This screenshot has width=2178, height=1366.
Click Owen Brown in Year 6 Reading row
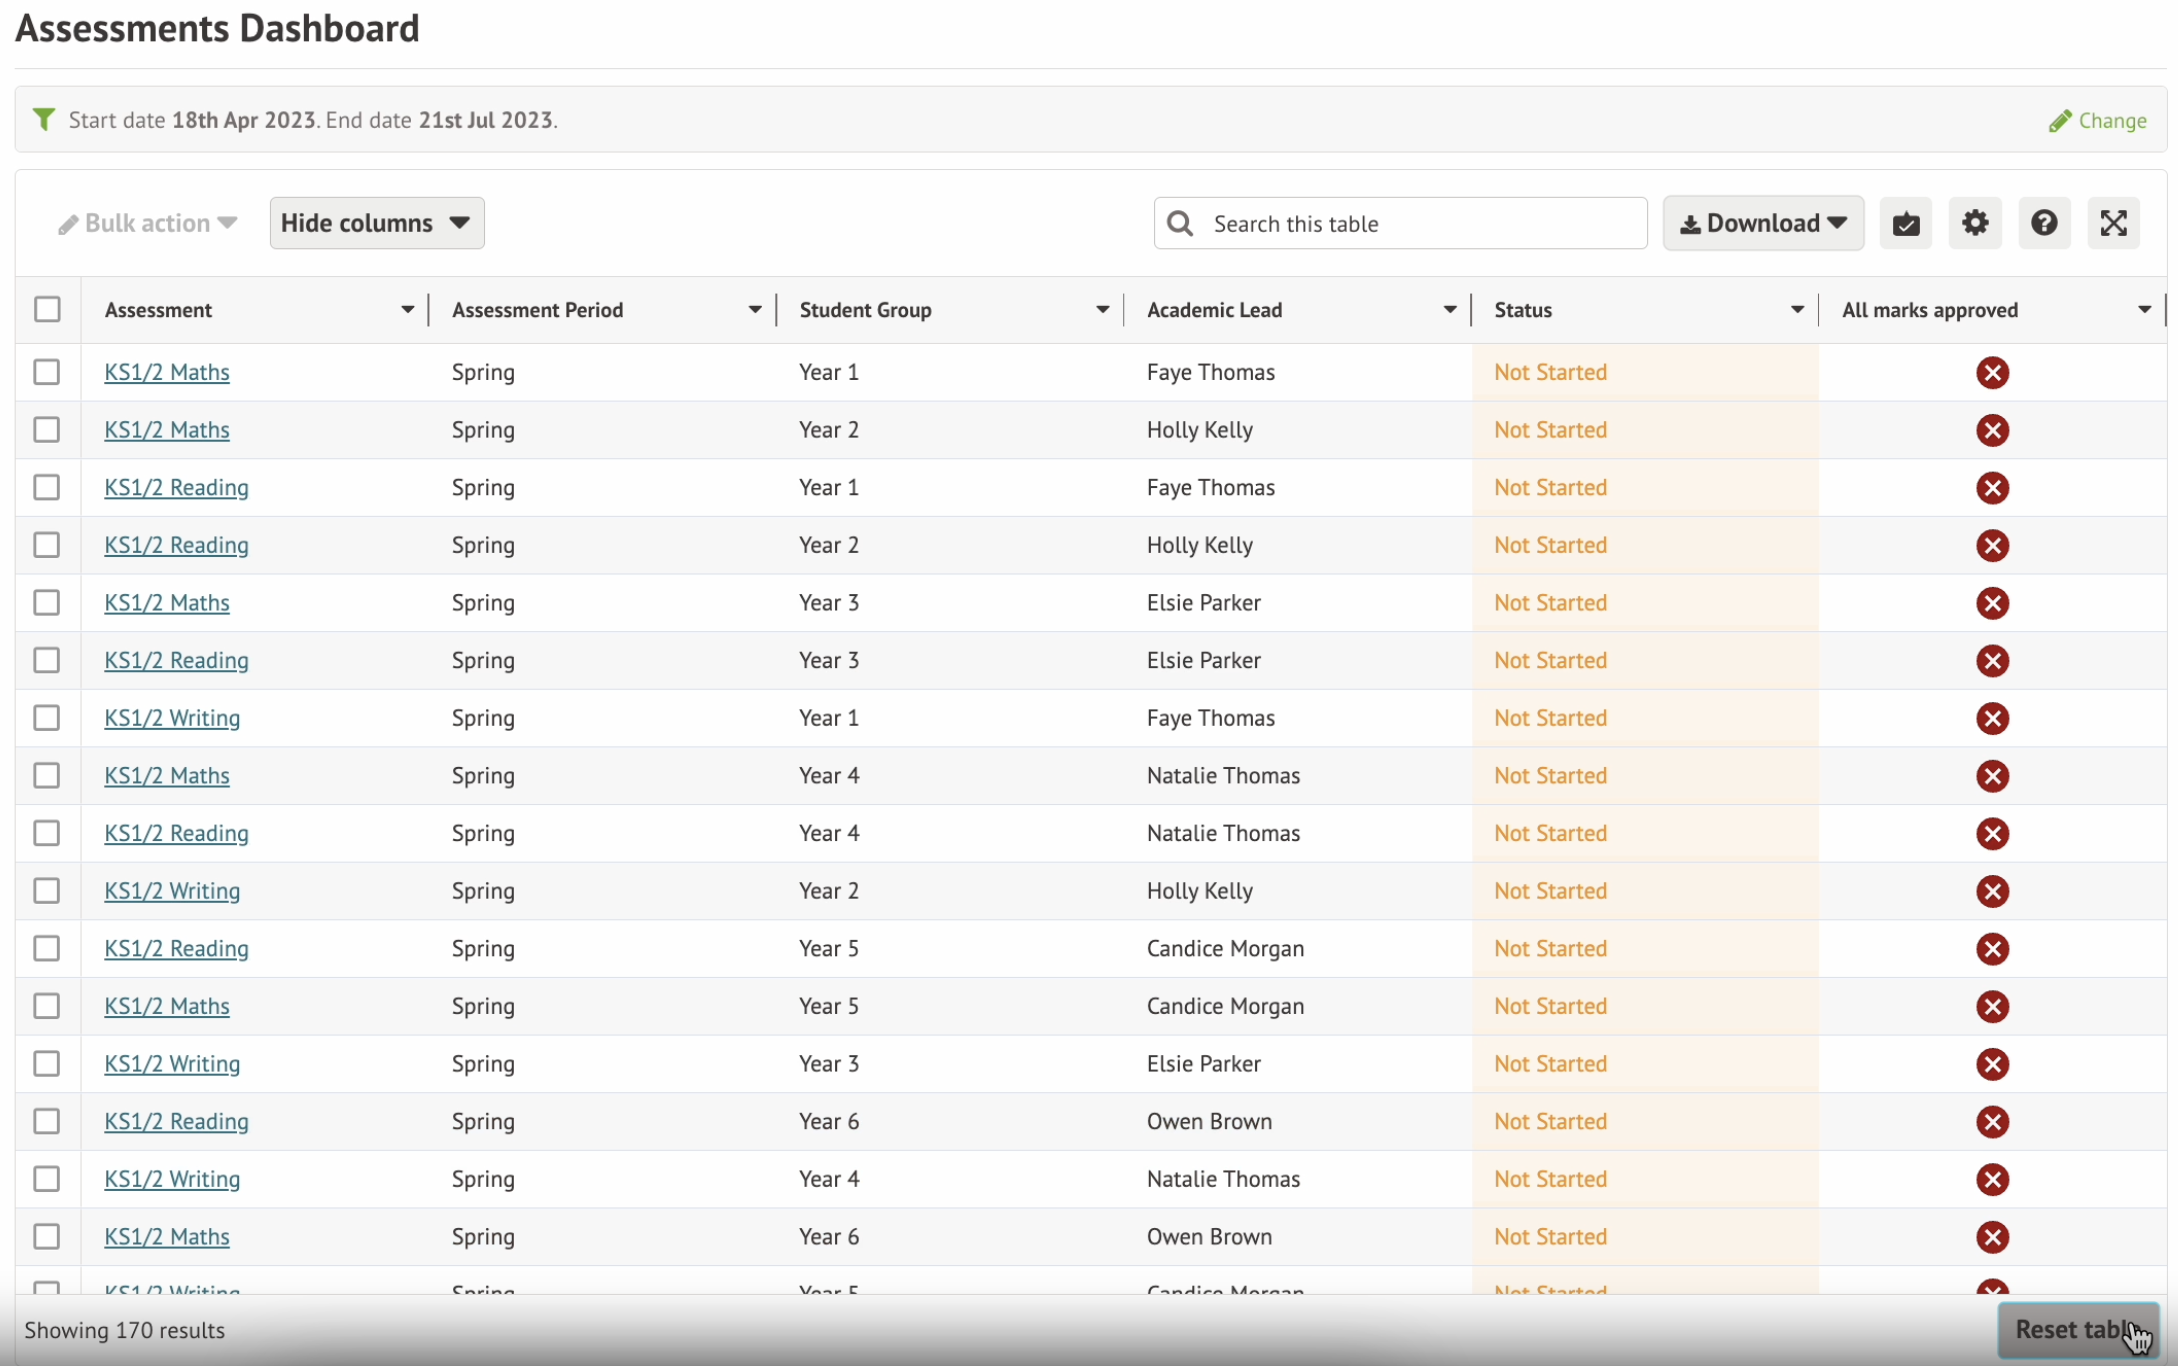point(1209,1121)
